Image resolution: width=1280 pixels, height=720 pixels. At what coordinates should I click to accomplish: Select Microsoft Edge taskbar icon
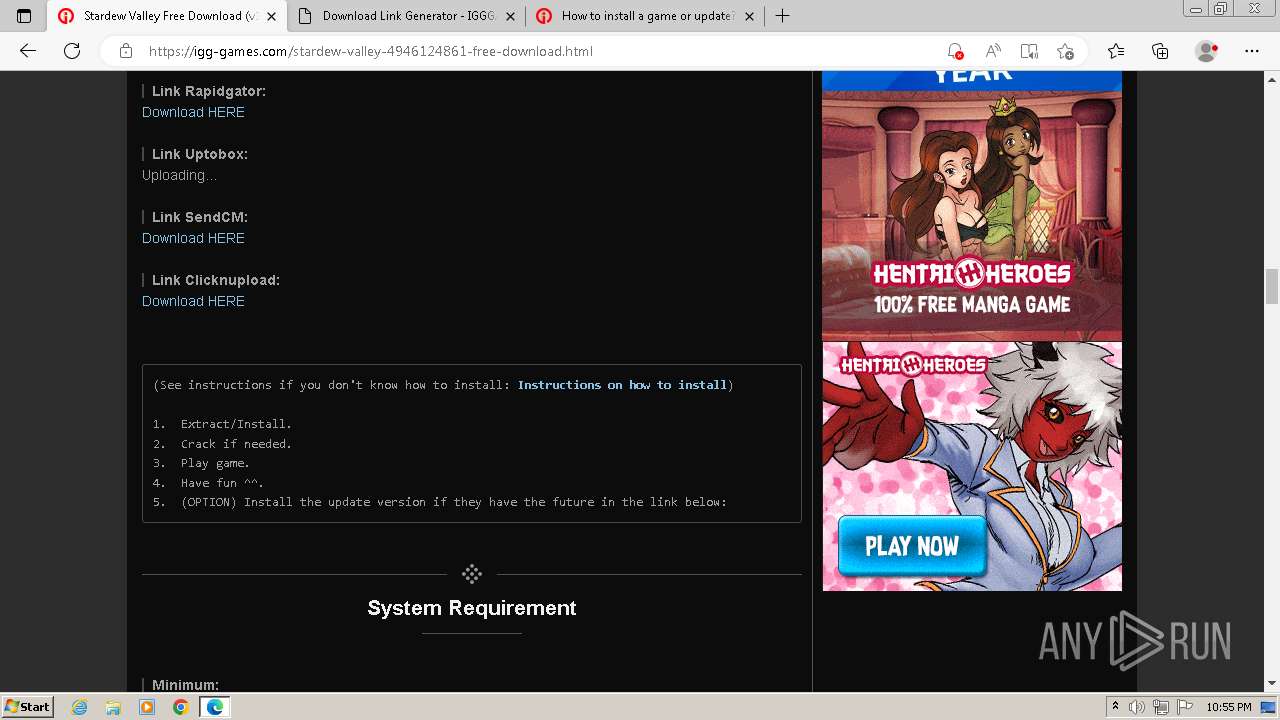coord(214,707)
